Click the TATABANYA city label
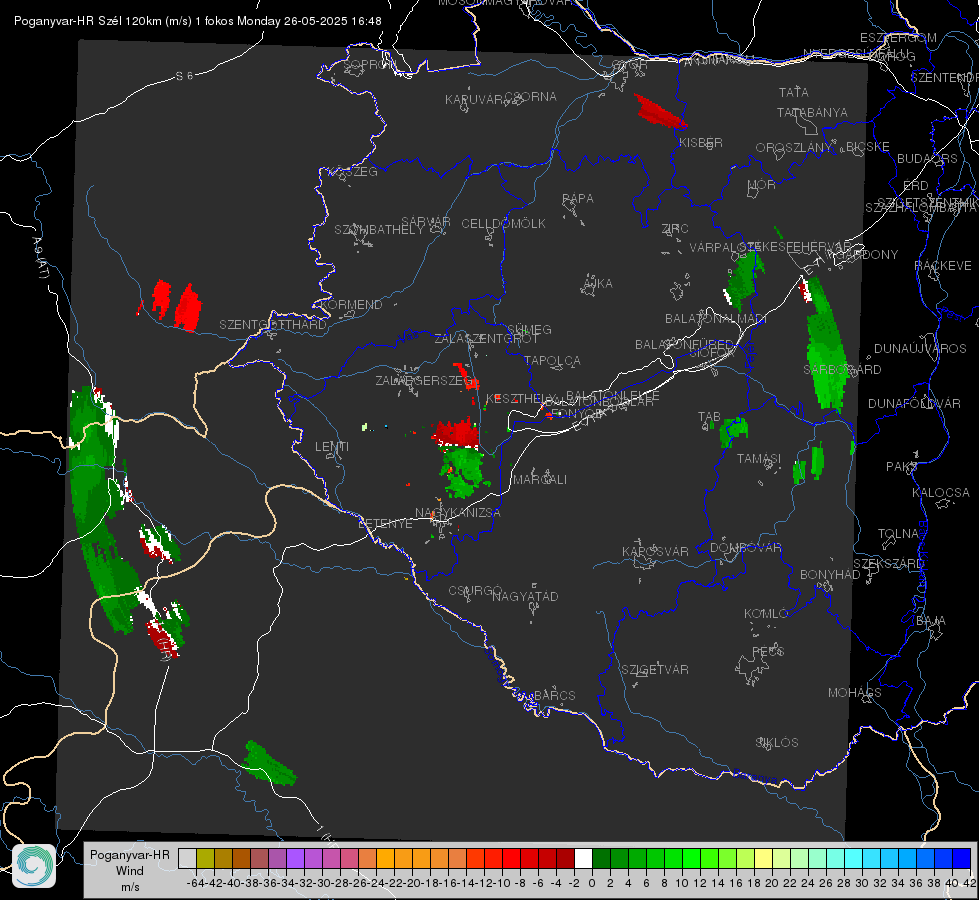 pos(812,113)
